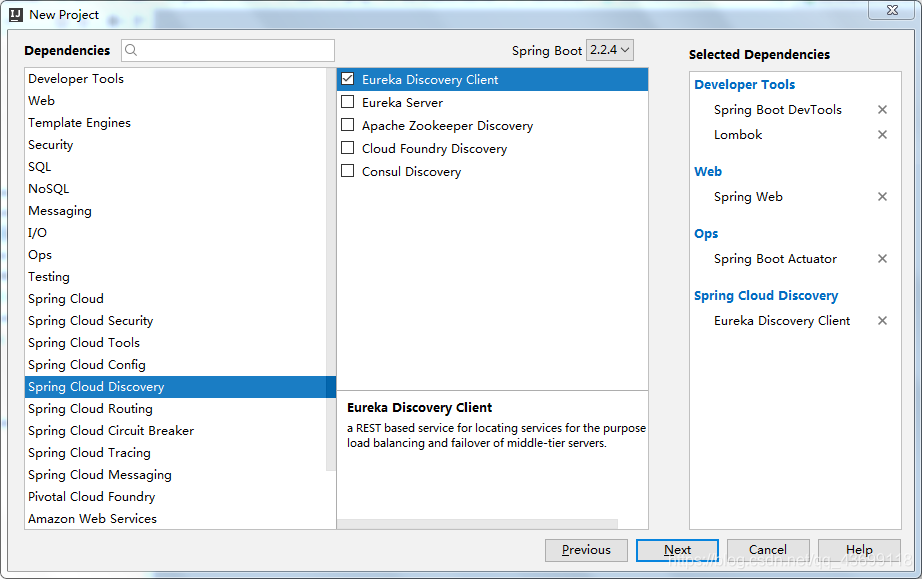Click Spring Cloud Discovery heading in selected panel

766,296
